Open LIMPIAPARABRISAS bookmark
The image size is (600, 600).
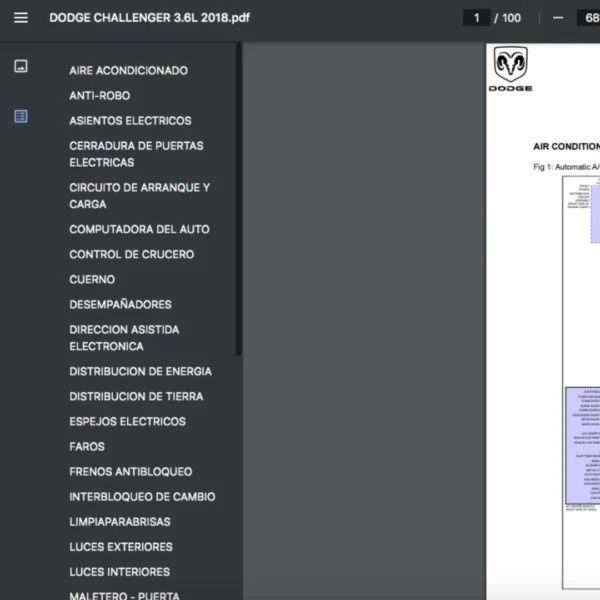[120, 522]
